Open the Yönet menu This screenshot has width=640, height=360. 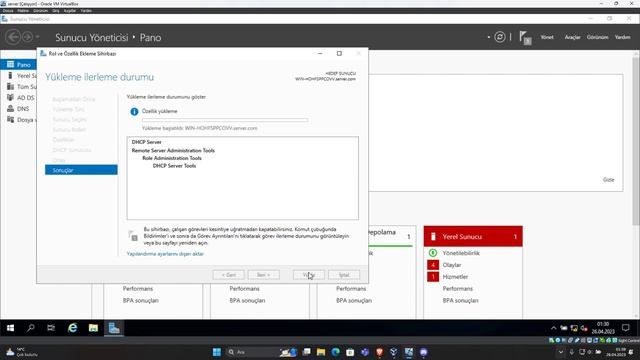coord(547,37)
